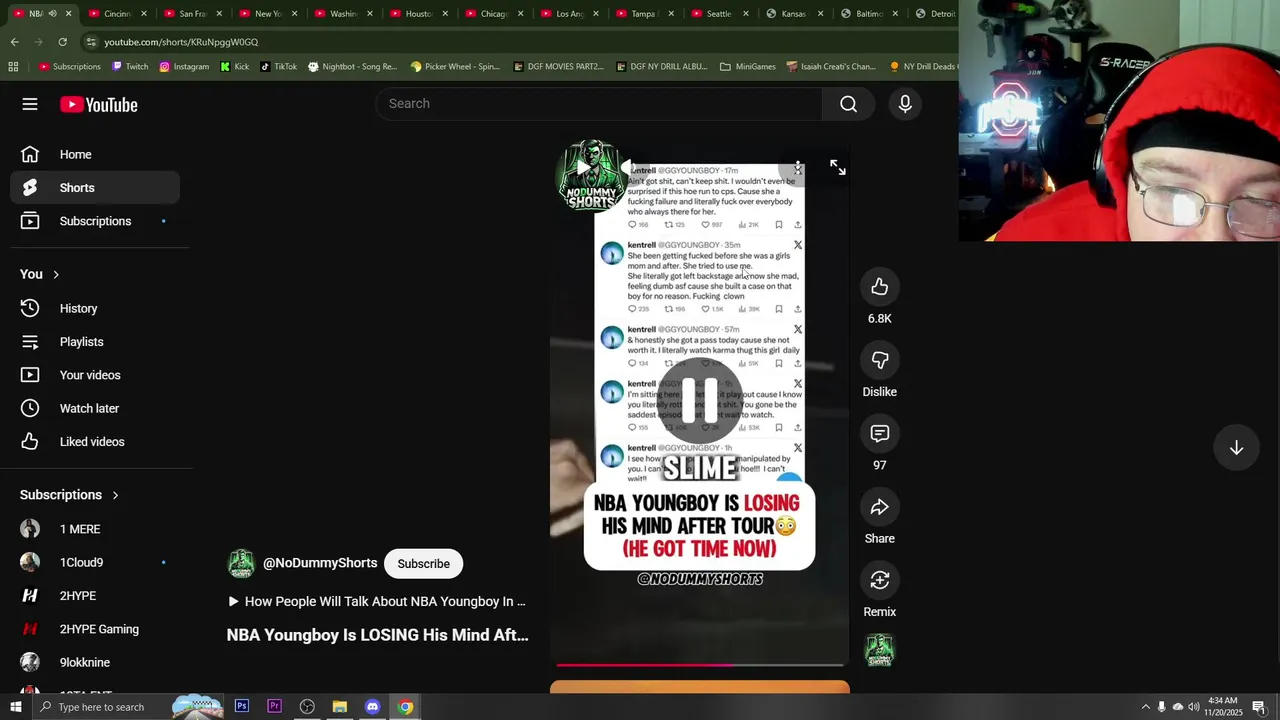Viewport: 1280px width, 720px height.
Task: Toggle the pause overlay on the video
Action: [x=700, y=400]
